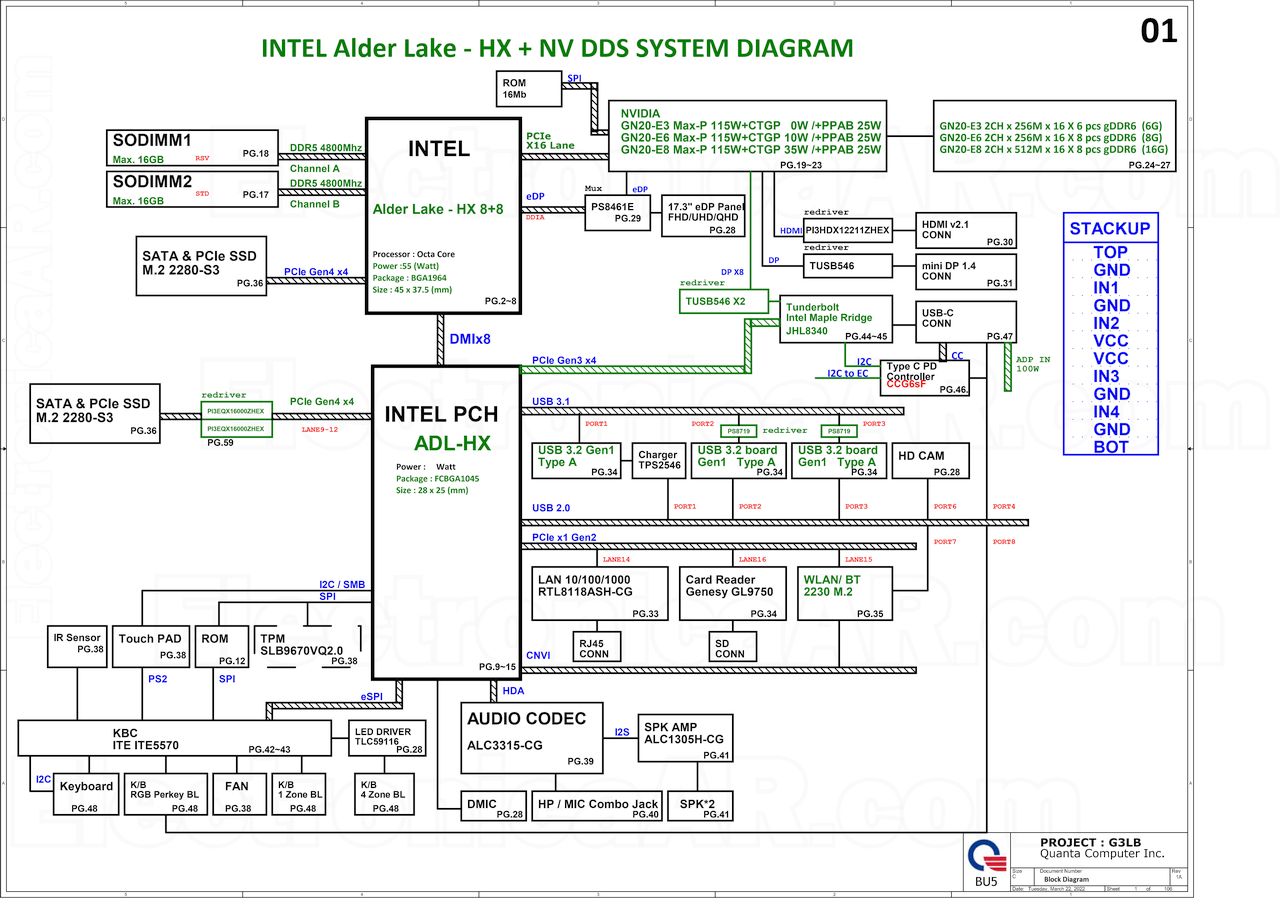Viewport: 1280px width, 904px height.
Task: Click the 'AUDIO CODEC ALC3315-CG' block
Action: pyautogui.click(x=533, y=738)
